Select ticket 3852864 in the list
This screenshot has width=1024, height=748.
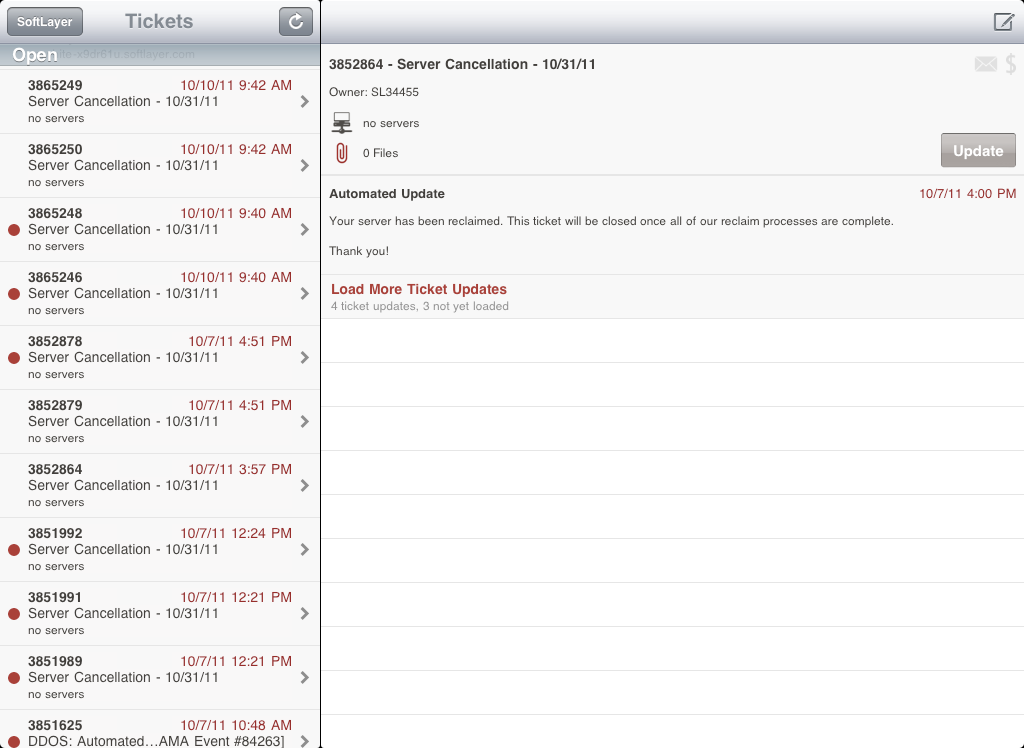tap(150, 486)
